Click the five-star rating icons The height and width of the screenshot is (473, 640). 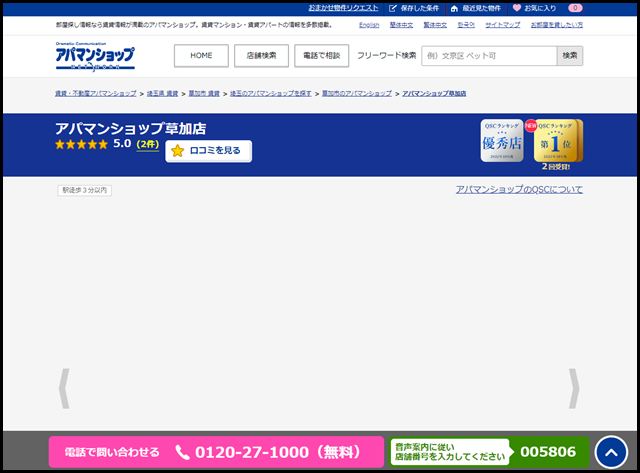tap(82, 144)
